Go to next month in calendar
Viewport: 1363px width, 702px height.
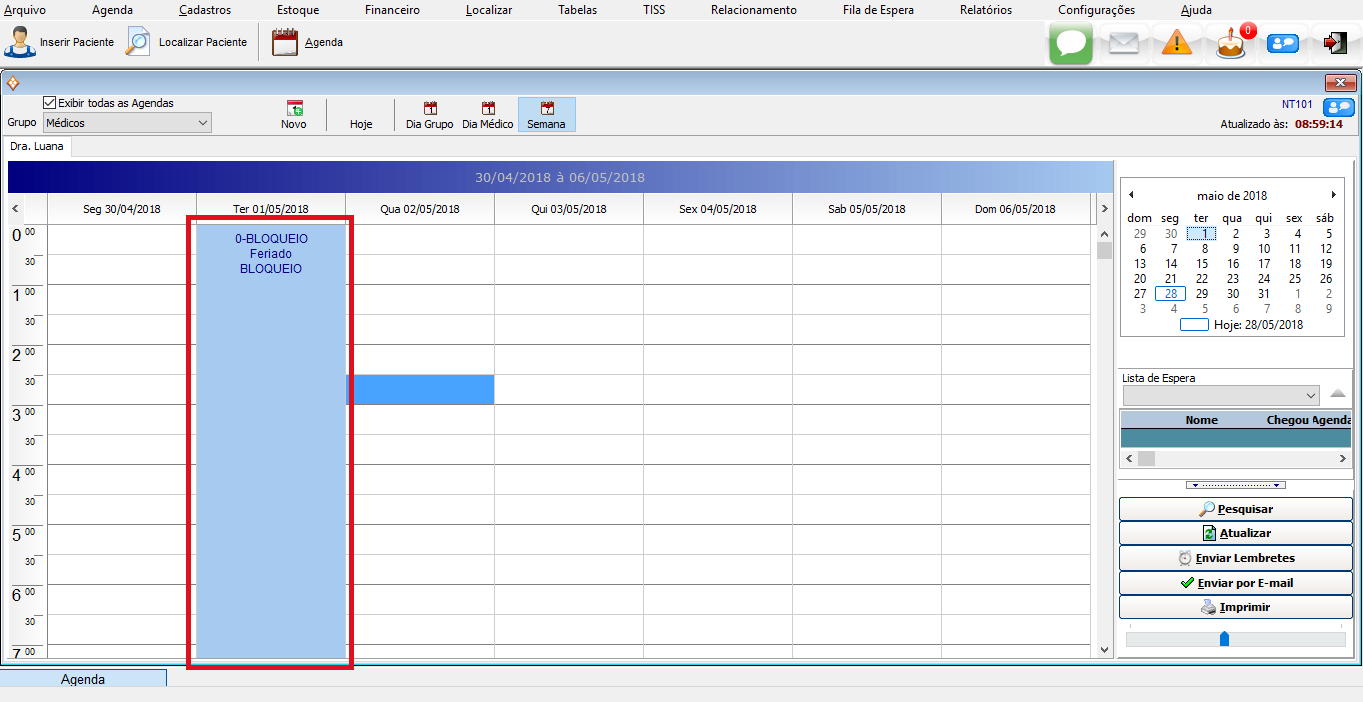pyautogui.click(x=1333, y=195)
